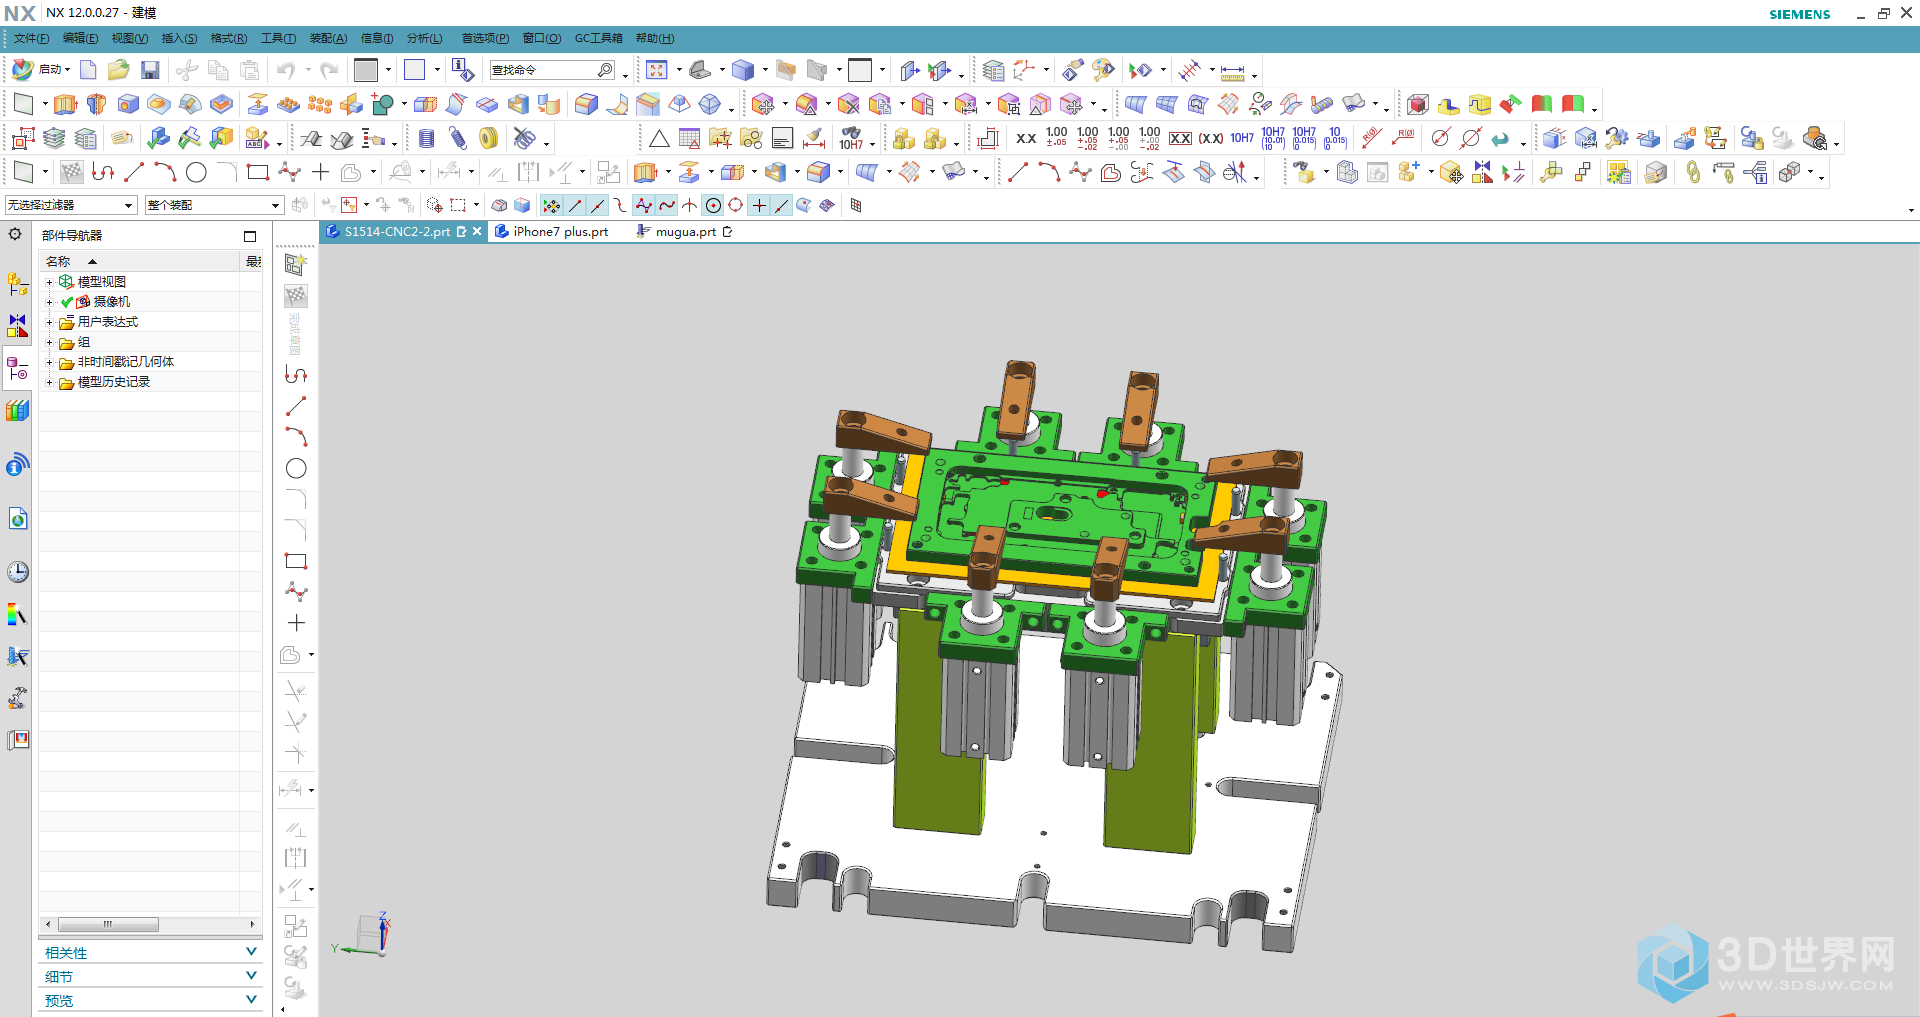
Task: Expand the 模型历史记录 tree node
Action: [x=49, y=382]
